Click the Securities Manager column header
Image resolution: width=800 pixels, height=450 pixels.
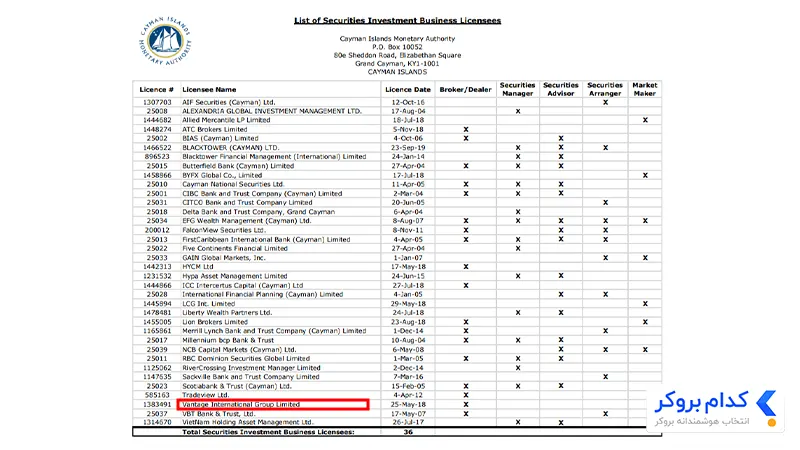(517, 89)
